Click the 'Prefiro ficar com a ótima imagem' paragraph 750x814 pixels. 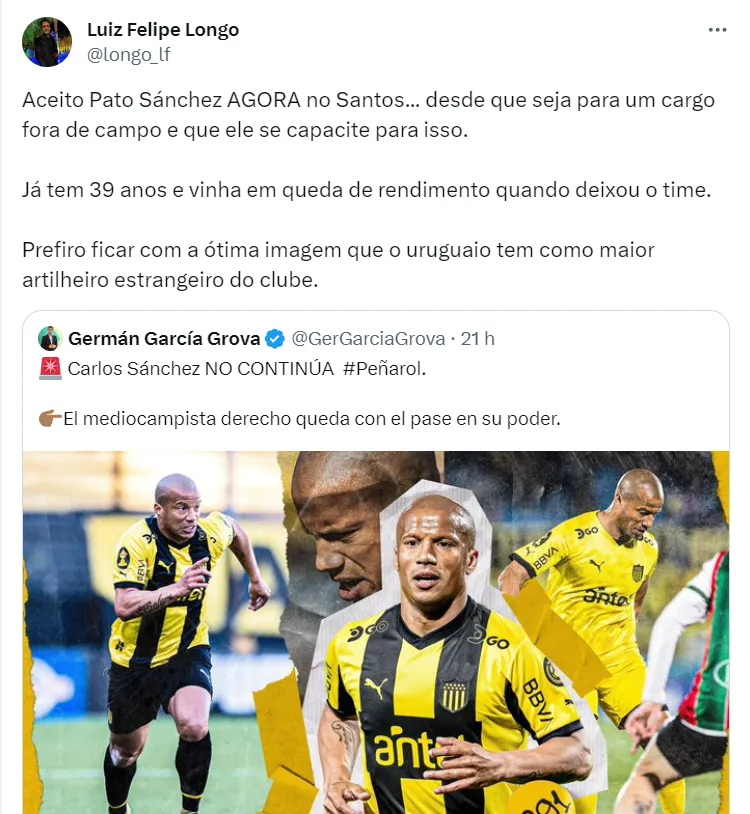338,265
